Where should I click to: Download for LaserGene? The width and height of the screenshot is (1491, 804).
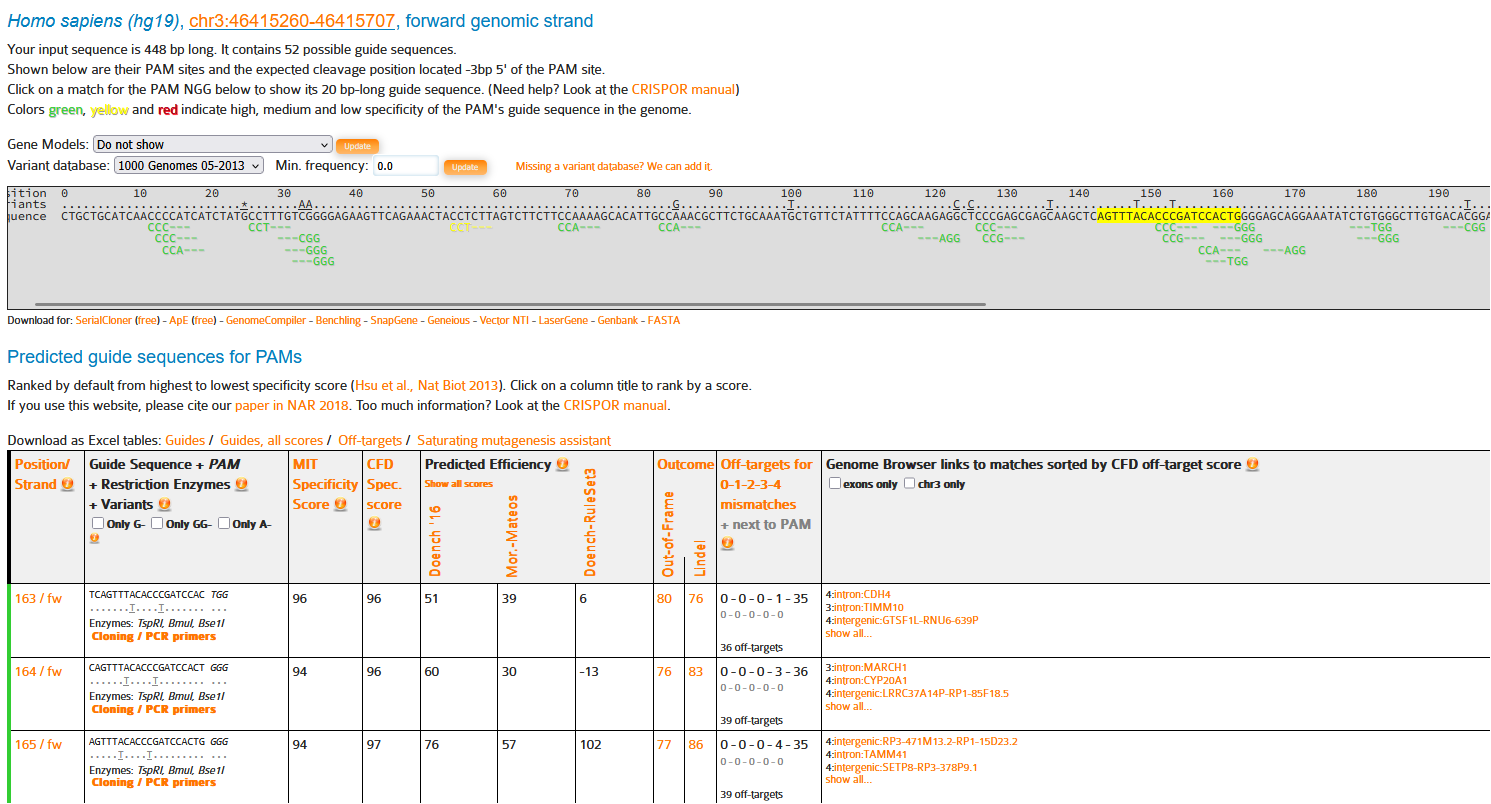point(564,320)
